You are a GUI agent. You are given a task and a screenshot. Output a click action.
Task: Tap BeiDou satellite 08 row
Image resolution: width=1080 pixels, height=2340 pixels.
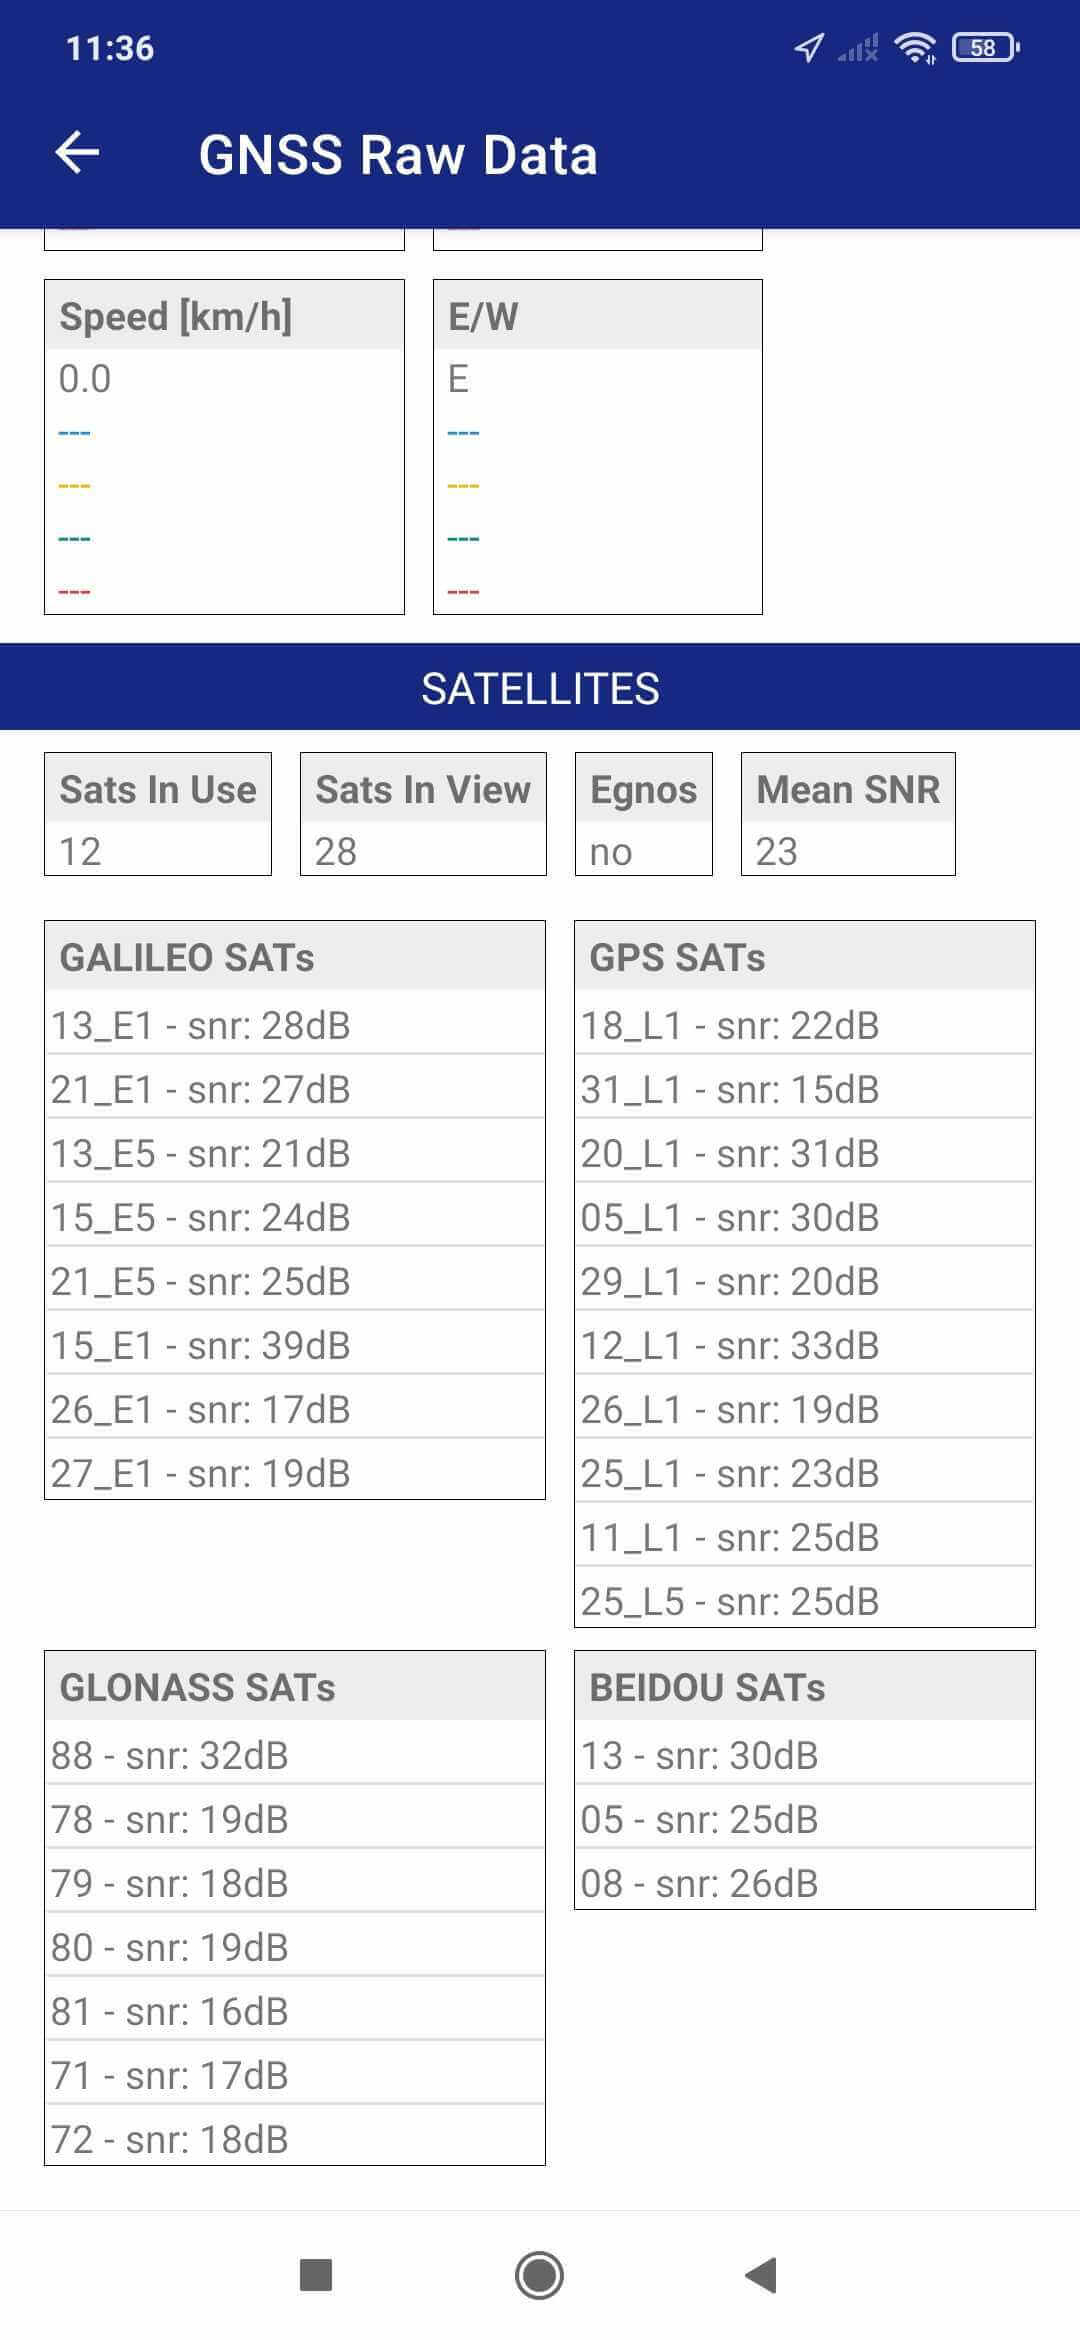(x=804, y=1883)
